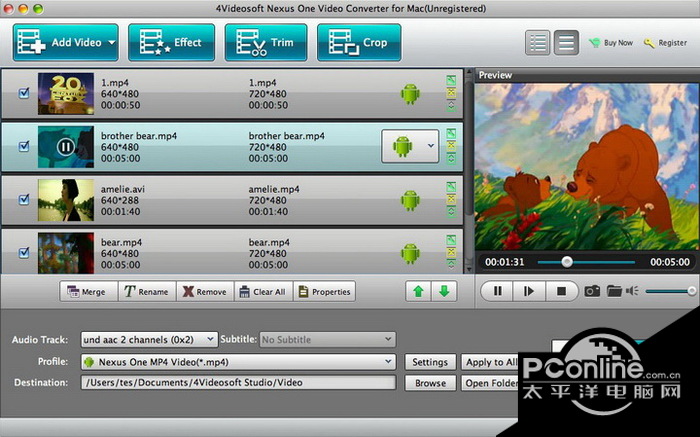Select the 1.mp4 video thumbnail
The height and width of the screenshot is (437, 700).
pos(66,94)
